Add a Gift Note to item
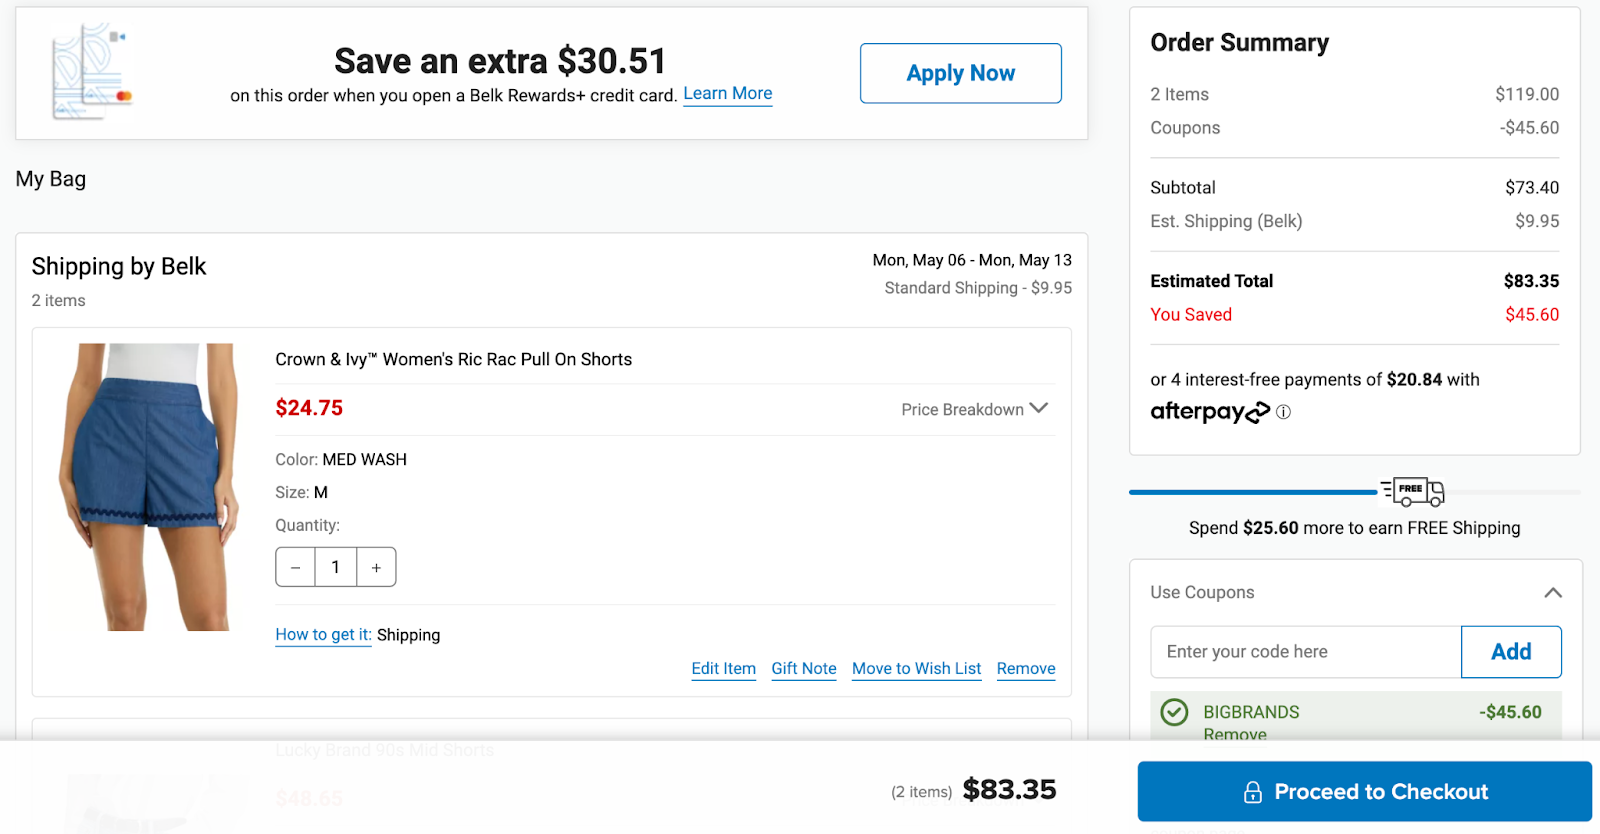The image size is (1600, 834). (803, 669)
